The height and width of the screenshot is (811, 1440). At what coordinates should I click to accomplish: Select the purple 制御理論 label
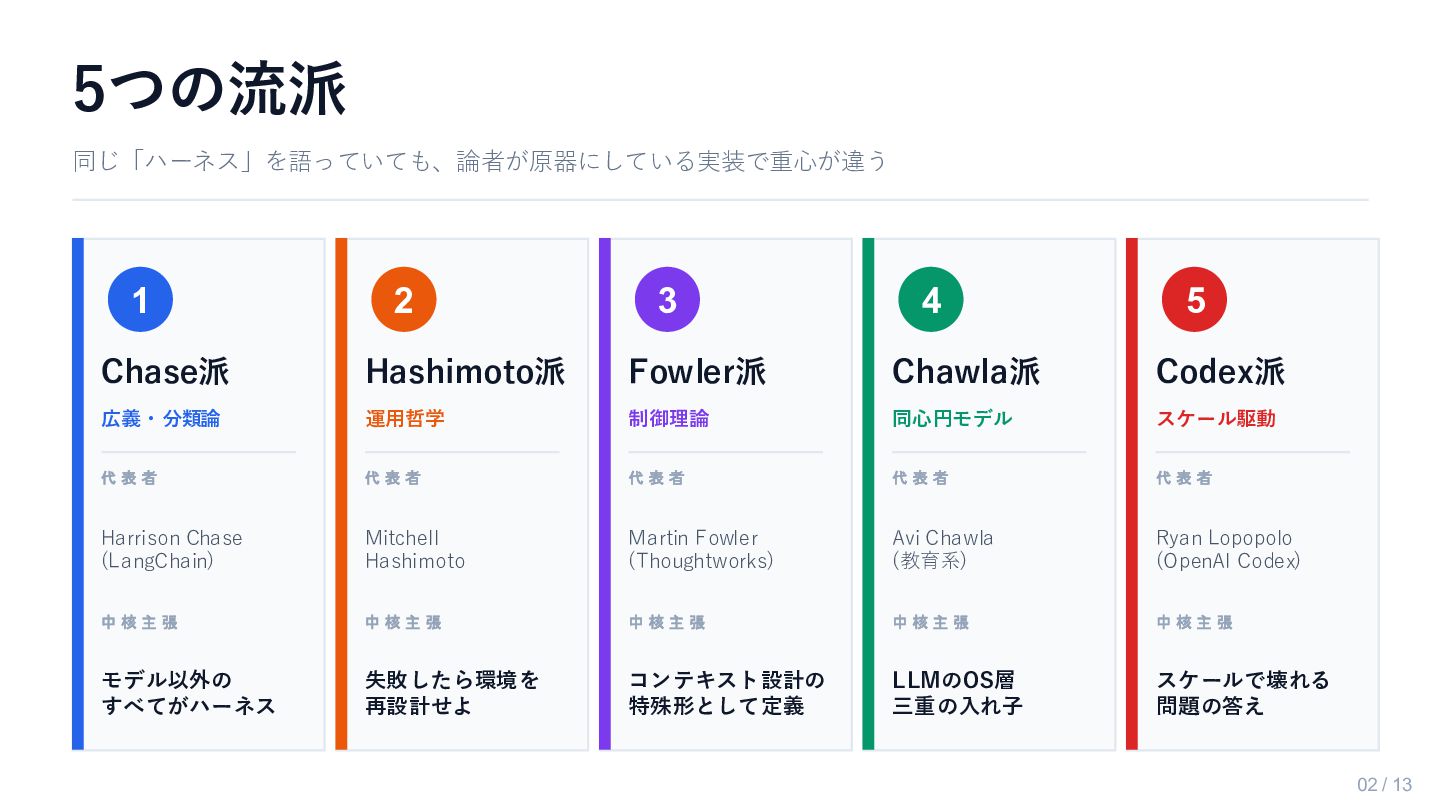668,418
